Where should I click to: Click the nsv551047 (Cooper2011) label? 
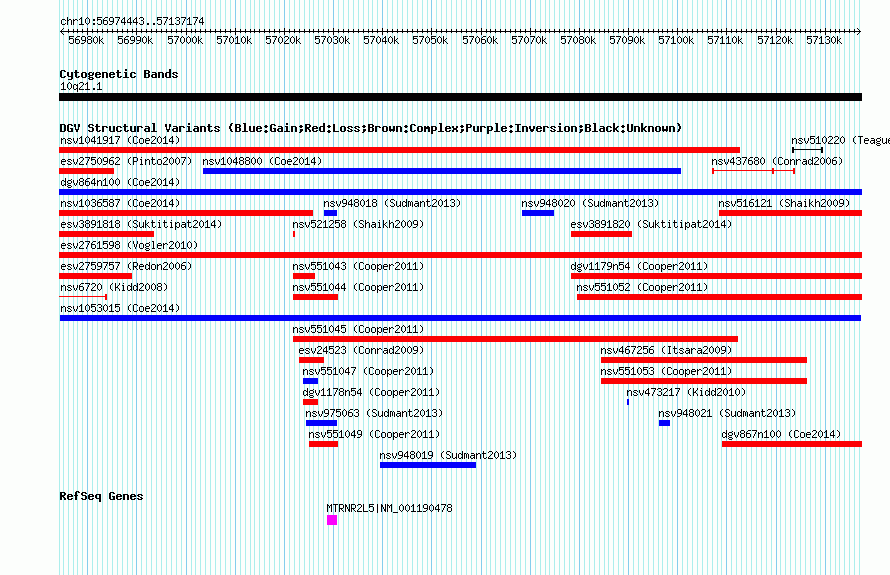[x=368, y=371]
